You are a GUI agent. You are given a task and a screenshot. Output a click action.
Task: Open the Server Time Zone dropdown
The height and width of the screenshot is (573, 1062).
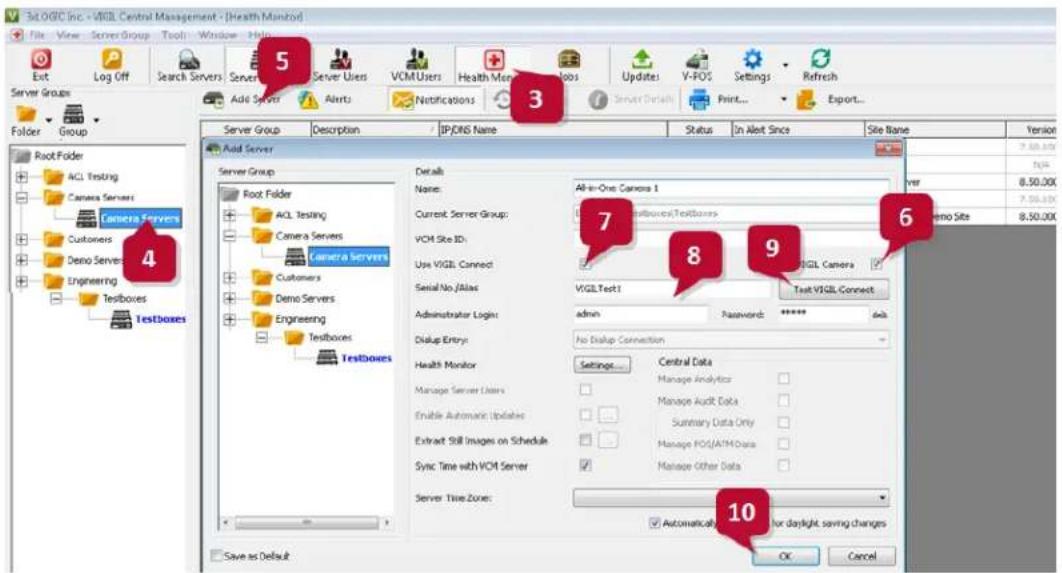(x=731, y=498)
